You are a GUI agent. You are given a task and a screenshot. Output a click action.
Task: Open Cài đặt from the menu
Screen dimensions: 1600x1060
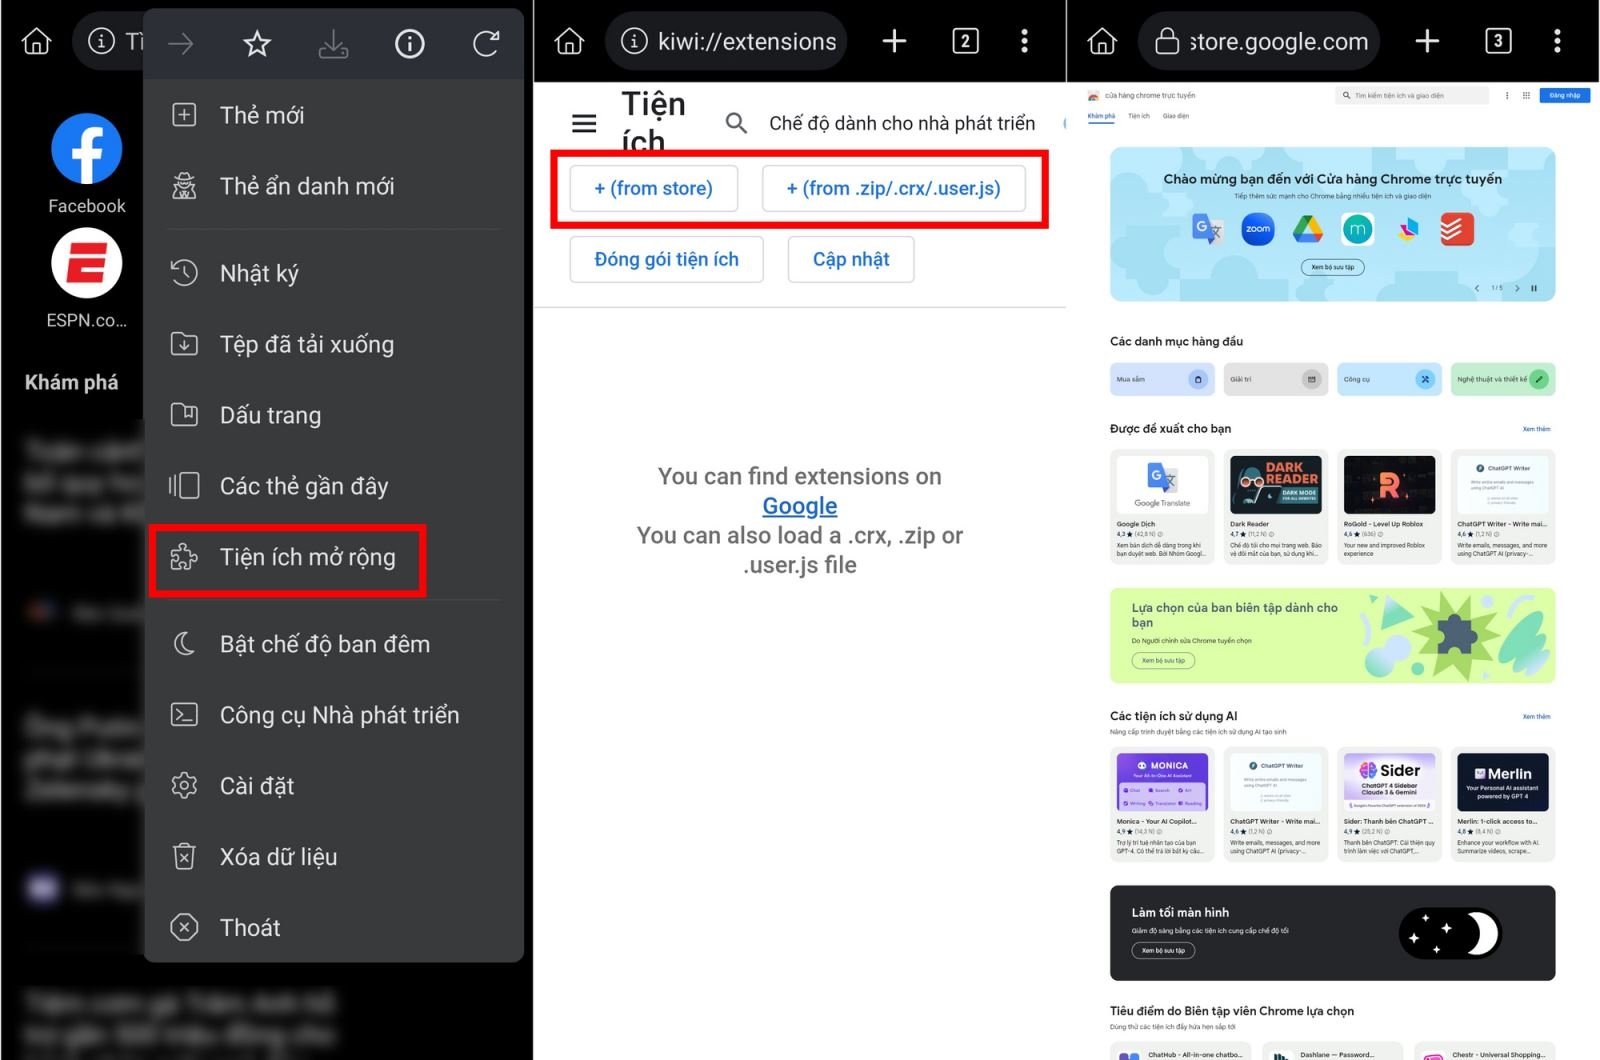coord(336,786)
